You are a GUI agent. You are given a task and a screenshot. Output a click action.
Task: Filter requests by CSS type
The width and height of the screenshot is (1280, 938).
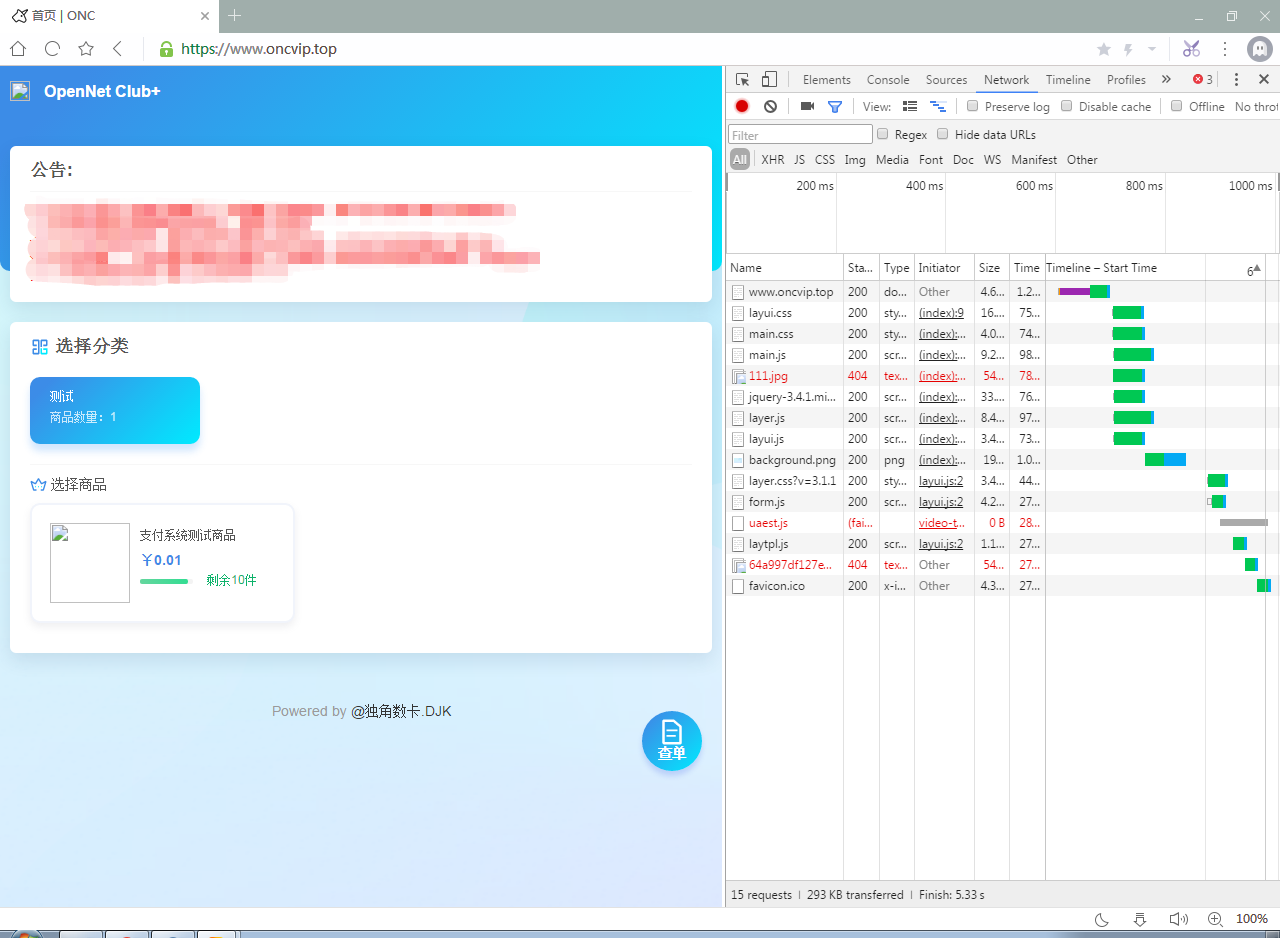coord(825,160)
